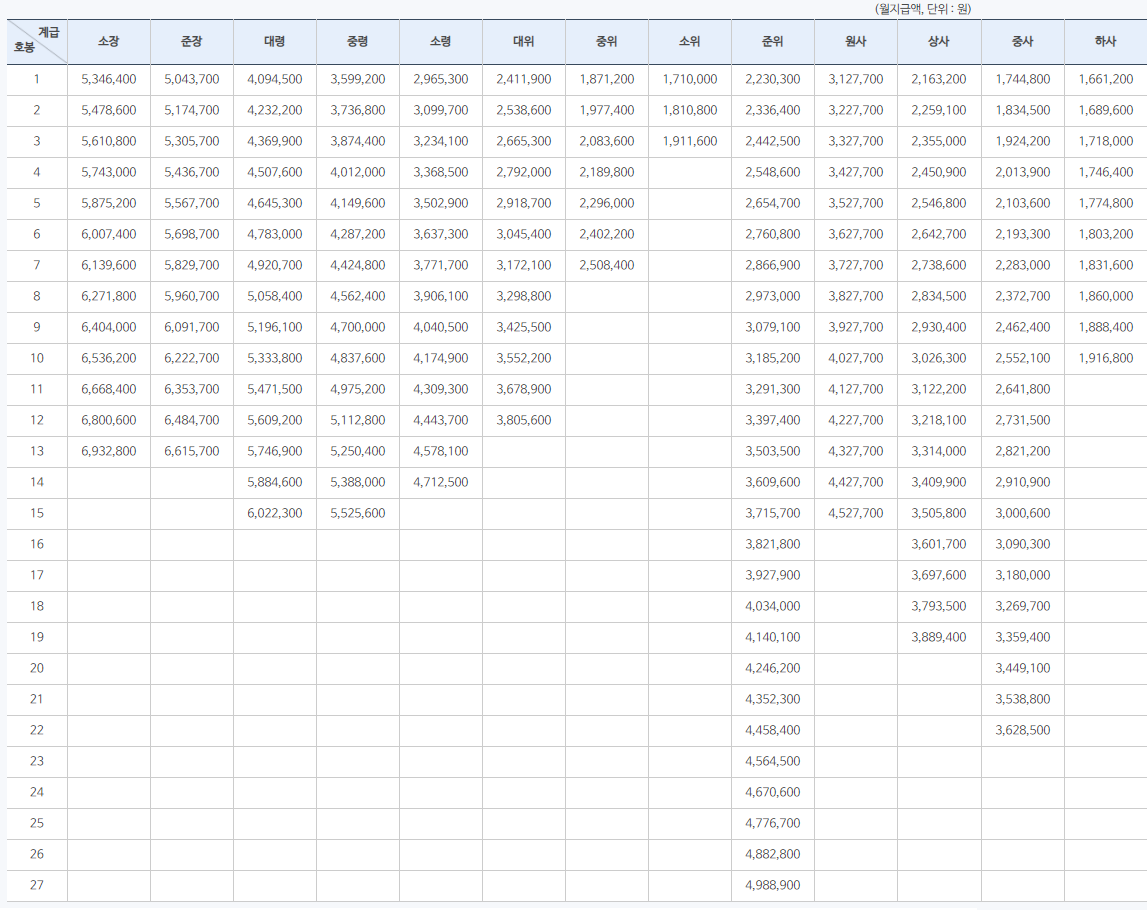1148x912 pixels.
Task: Click the 중사 value 3,000,600
Action: point(1023,513)
